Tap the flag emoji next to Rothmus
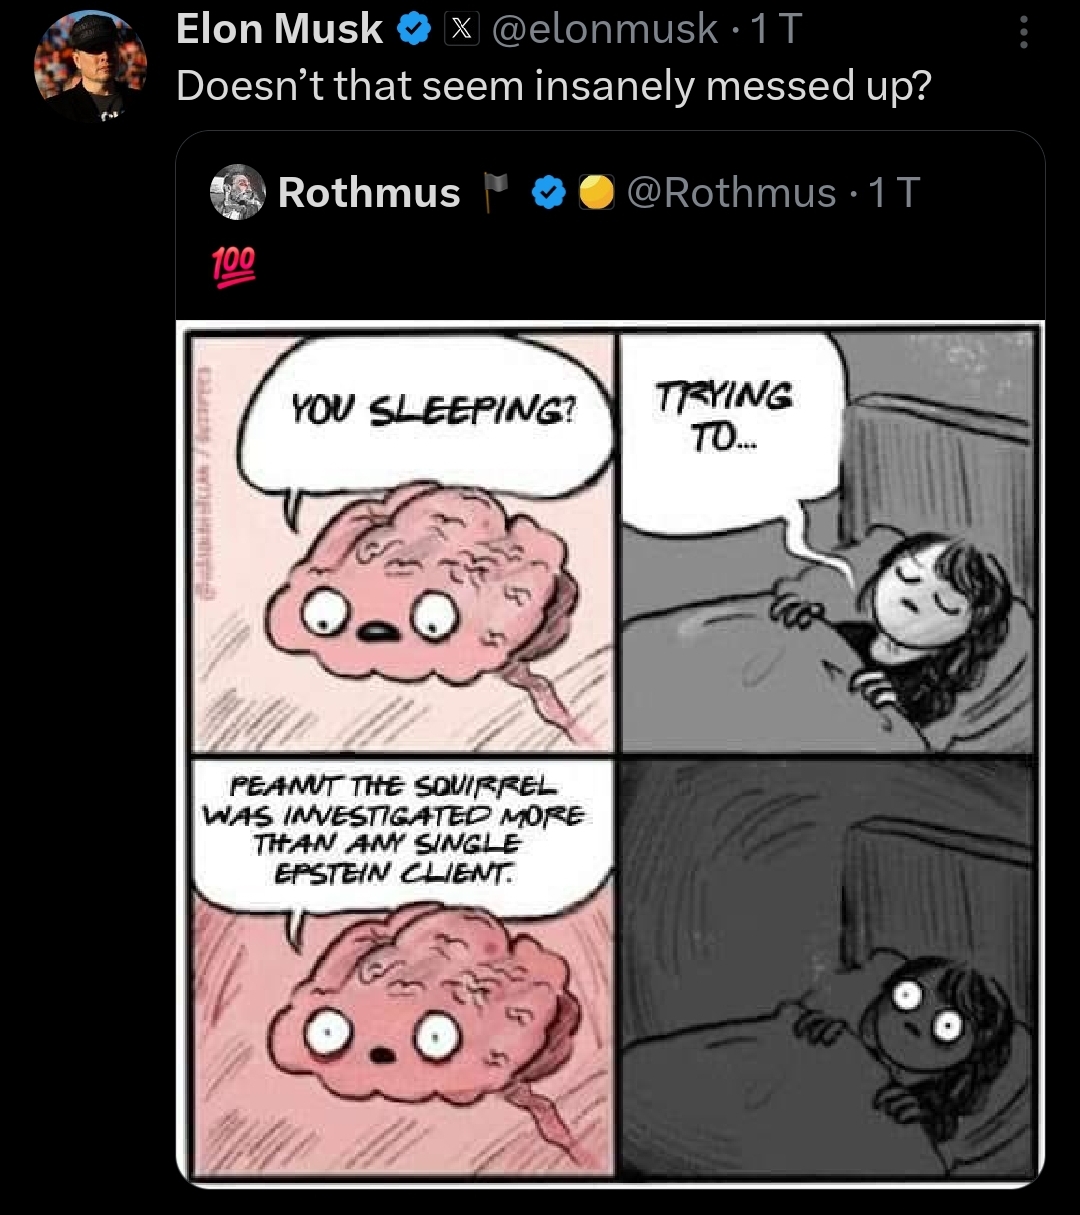This screenshot has width=1080, height=1215. [496, 193]
